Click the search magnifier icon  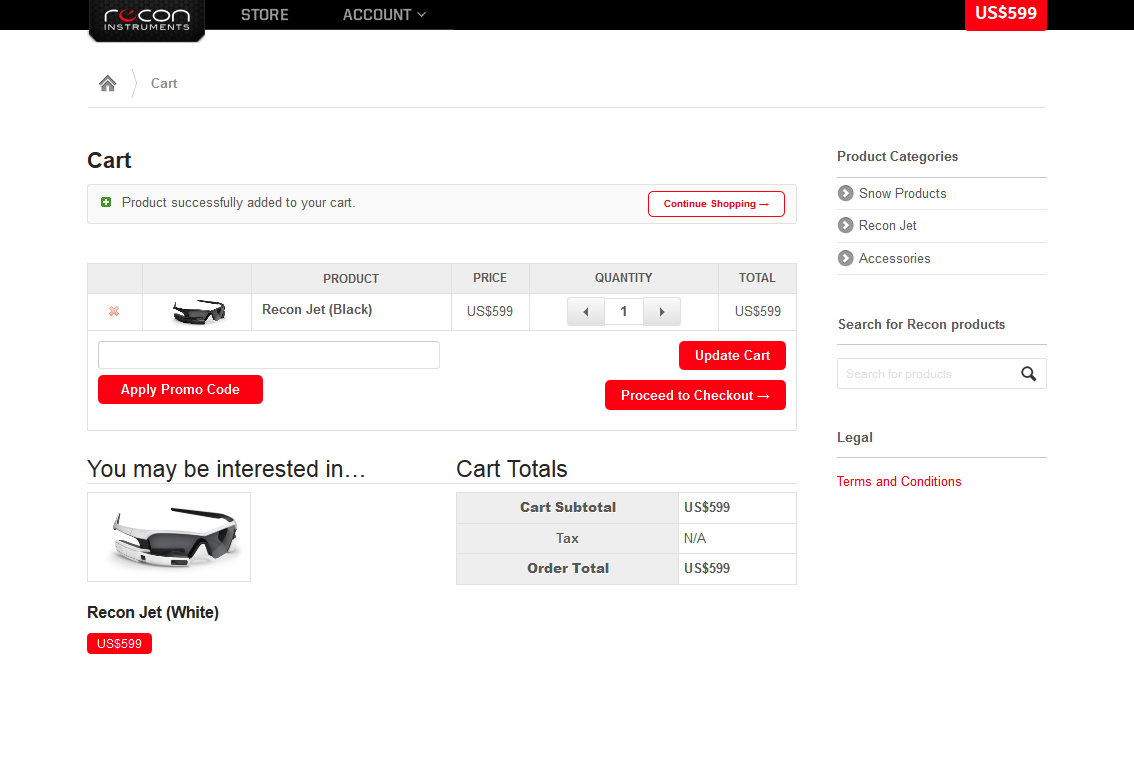tap(1028, 374)
